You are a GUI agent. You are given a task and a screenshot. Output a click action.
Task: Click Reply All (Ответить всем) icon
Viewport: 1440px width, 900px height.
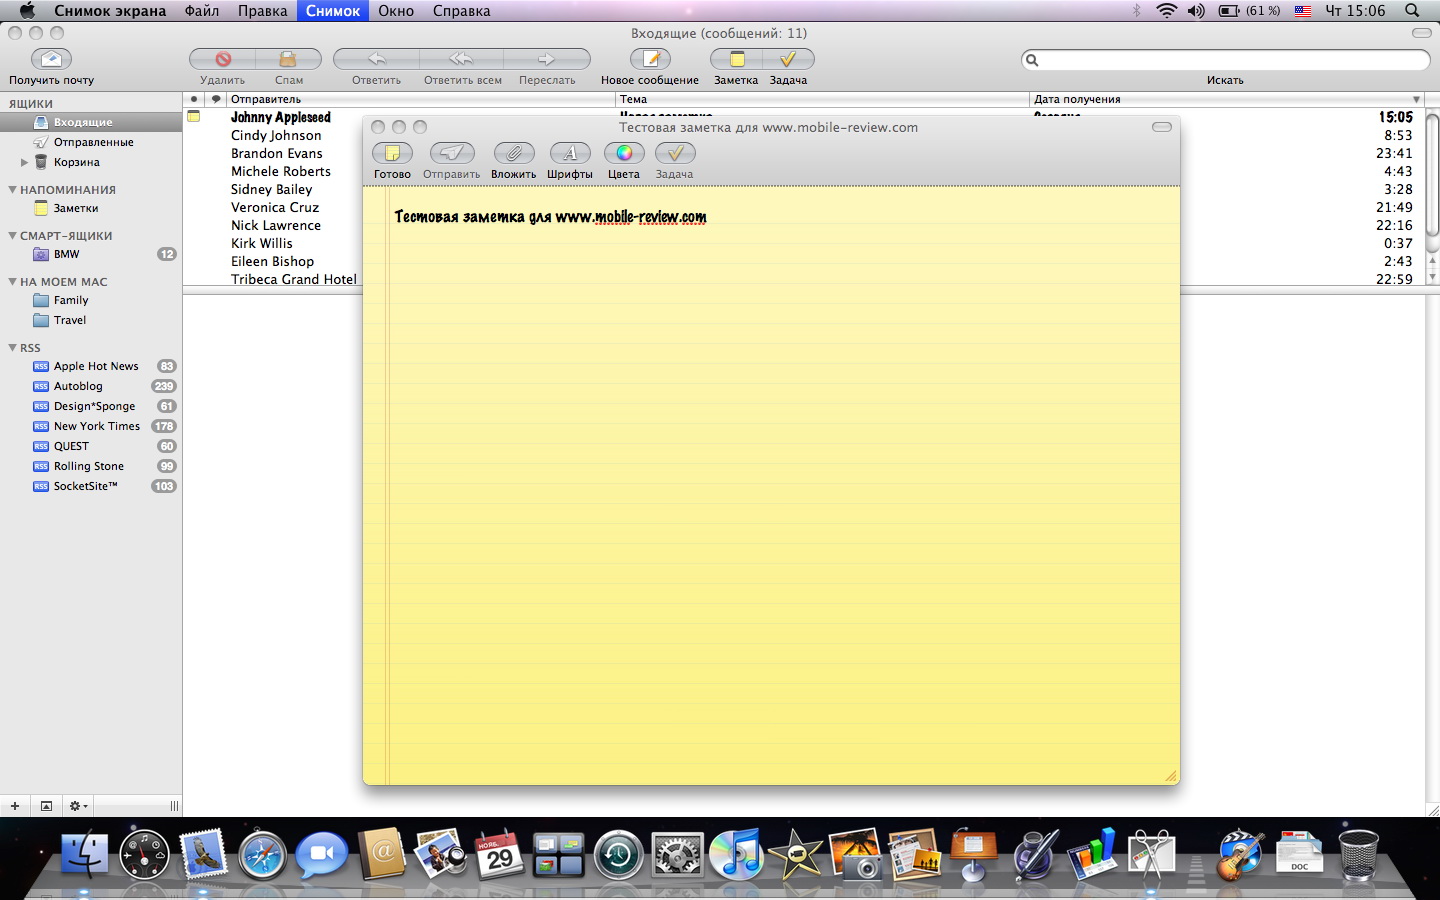462,59
